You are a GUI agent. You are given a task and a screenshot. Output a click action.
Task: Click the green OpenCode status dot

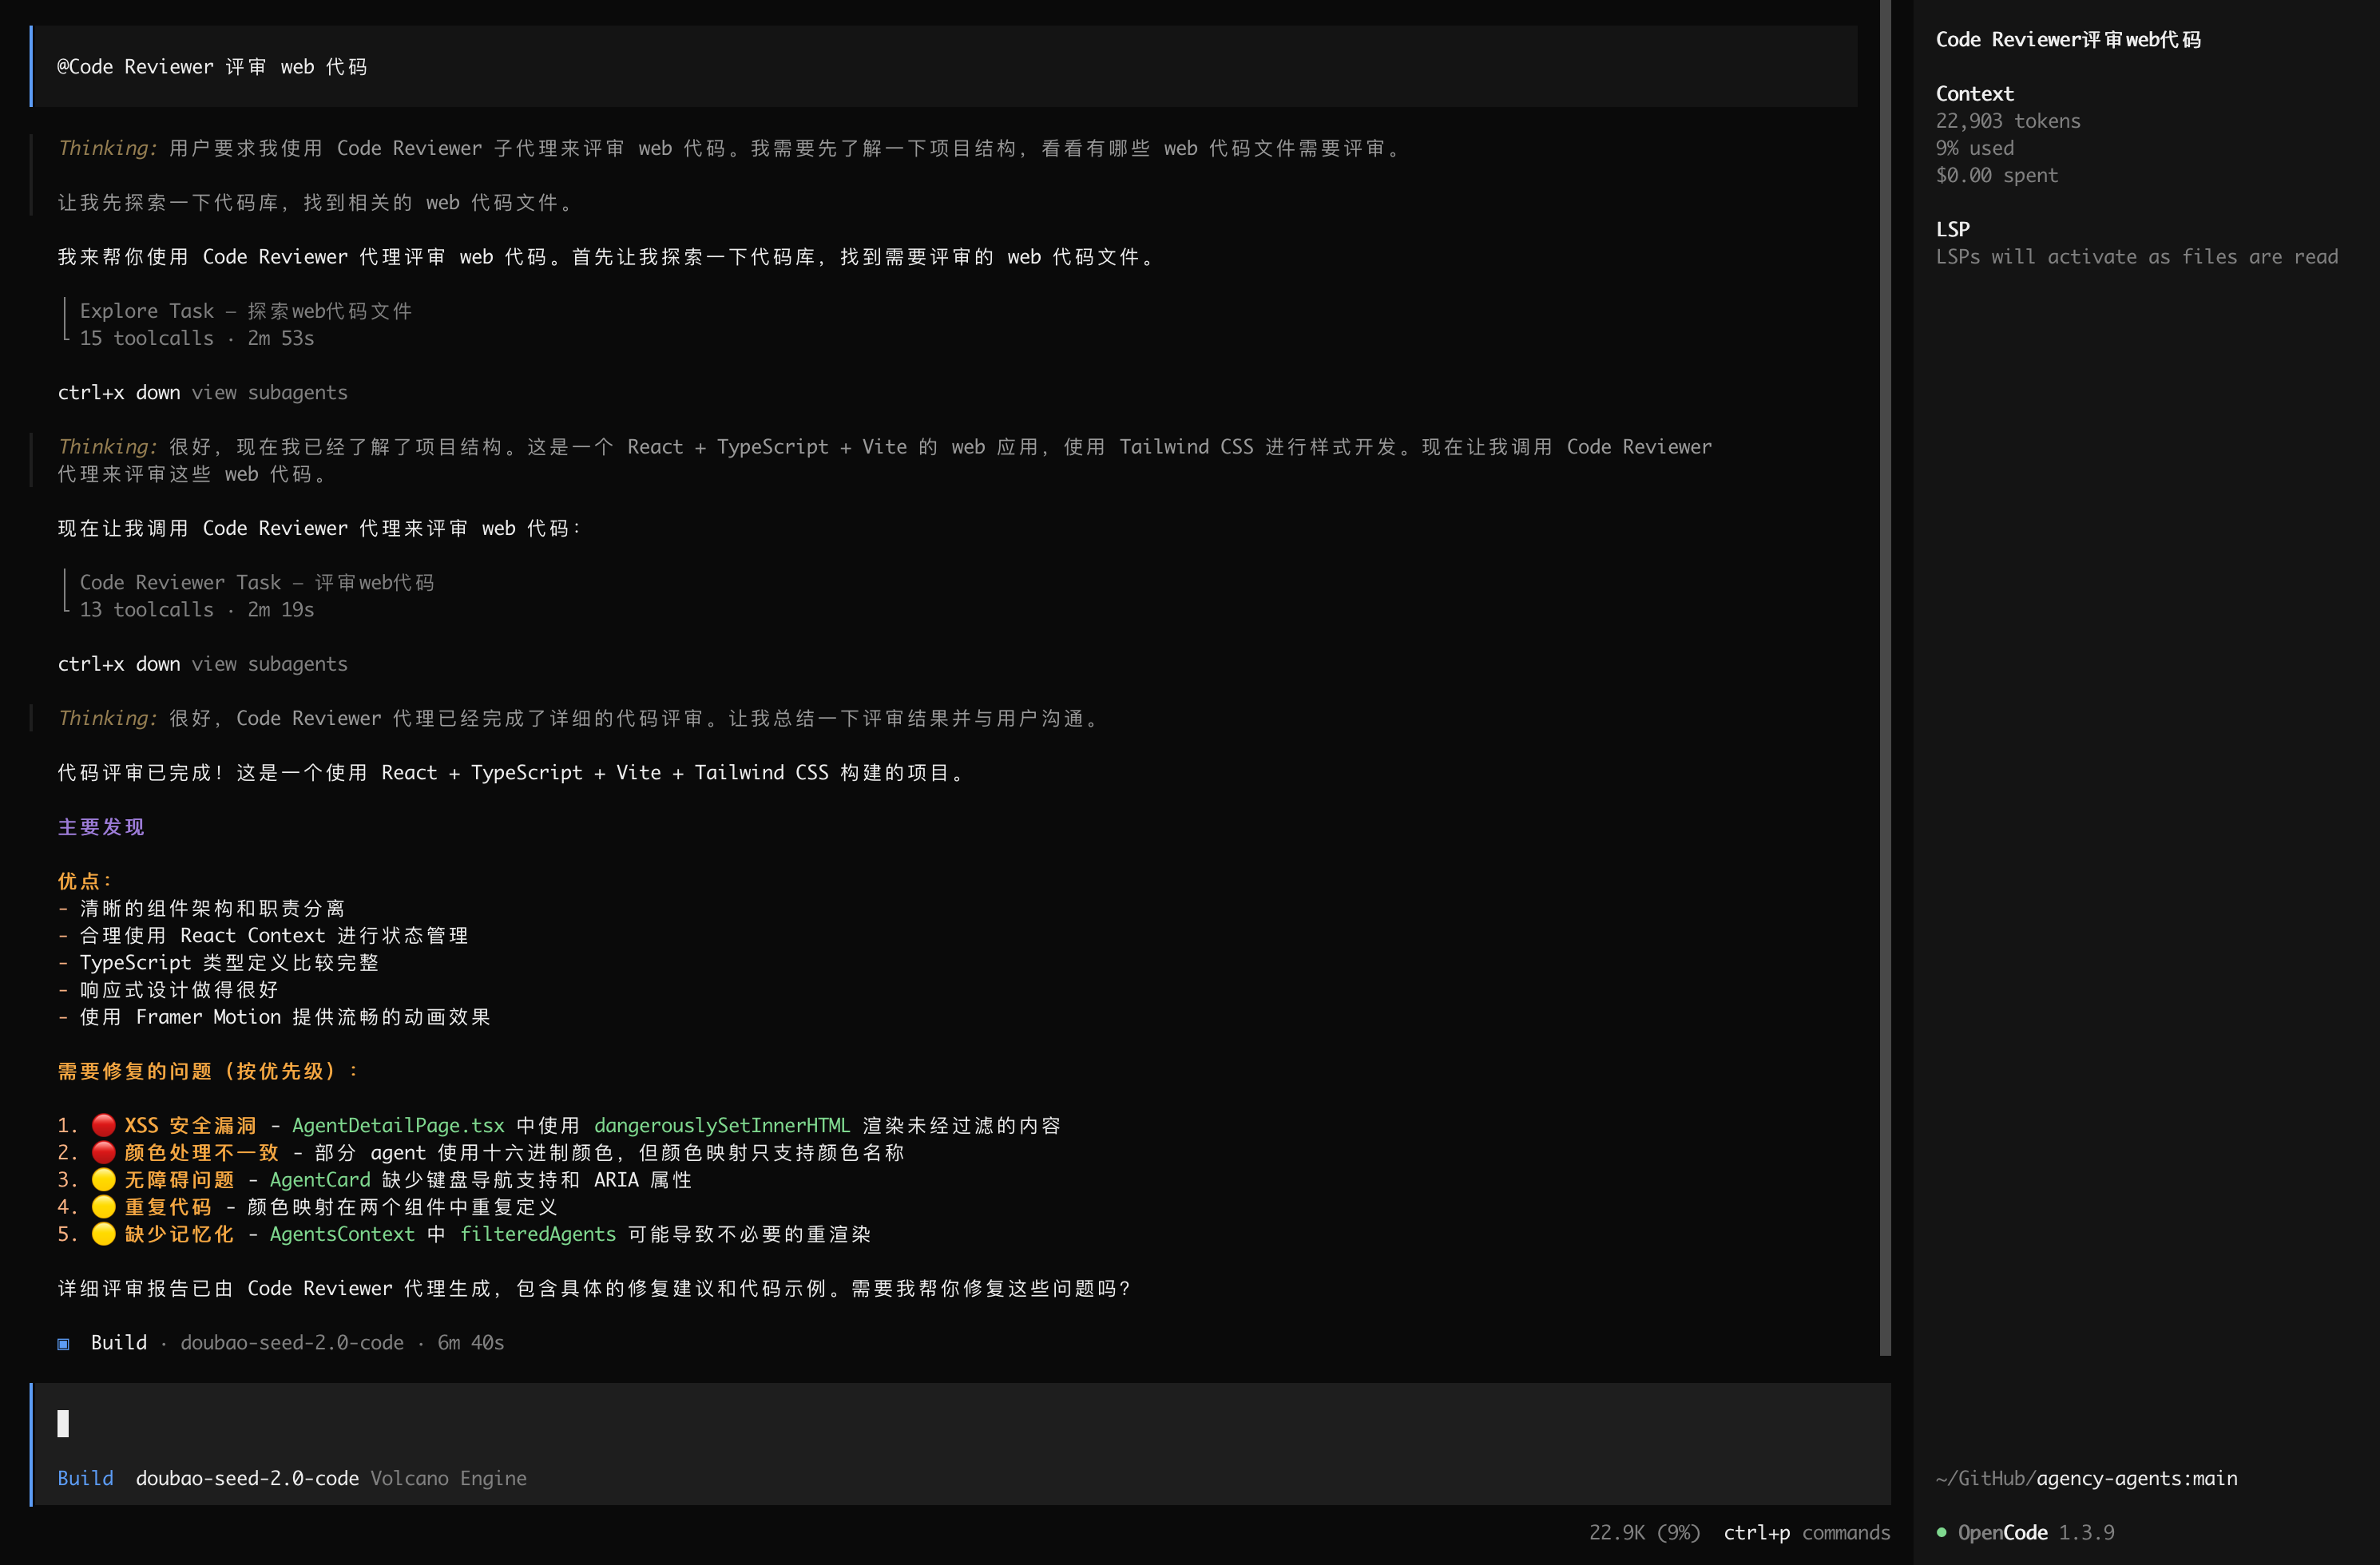[x=1941, y=1532]
